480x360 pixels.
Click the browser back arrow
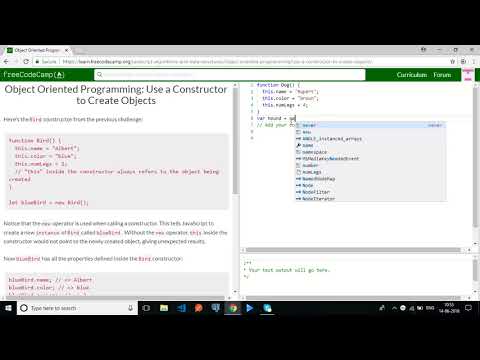[x=6, y=62]
